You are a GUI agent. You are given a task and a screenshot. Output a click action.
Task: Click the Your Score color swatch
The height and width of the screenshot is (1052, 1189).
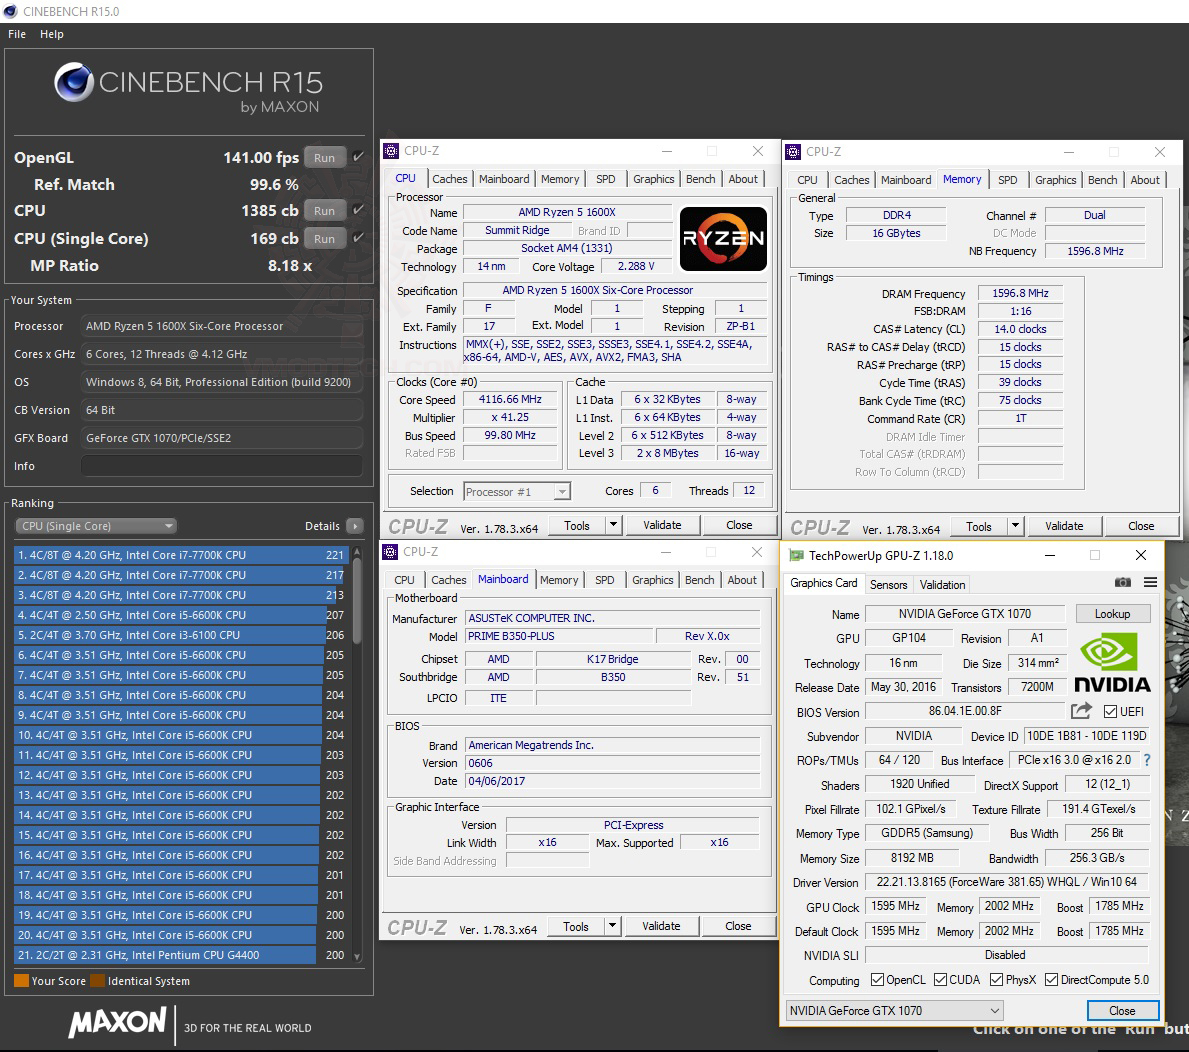pyautogui.click(x=23, y=981)
